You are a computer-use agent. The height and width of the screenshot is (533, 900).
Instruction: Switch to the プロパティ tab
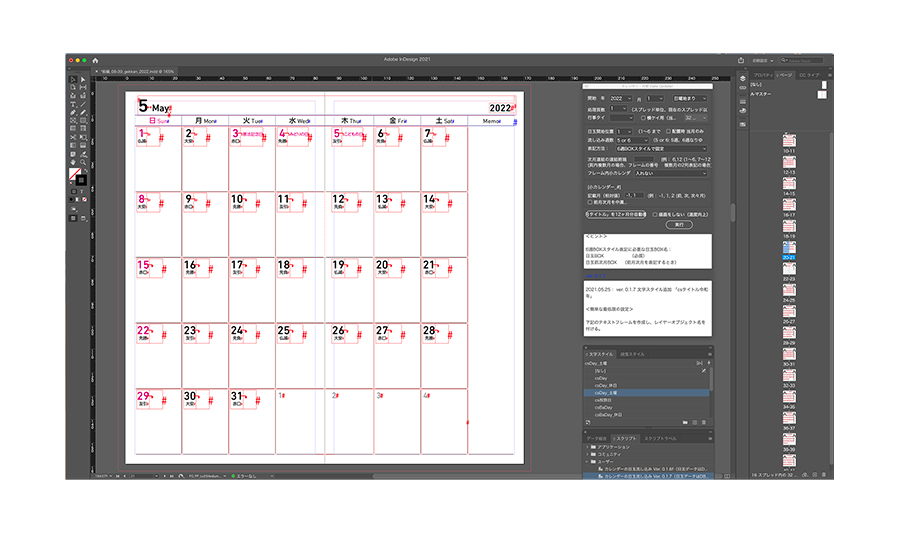pos(763,75)
